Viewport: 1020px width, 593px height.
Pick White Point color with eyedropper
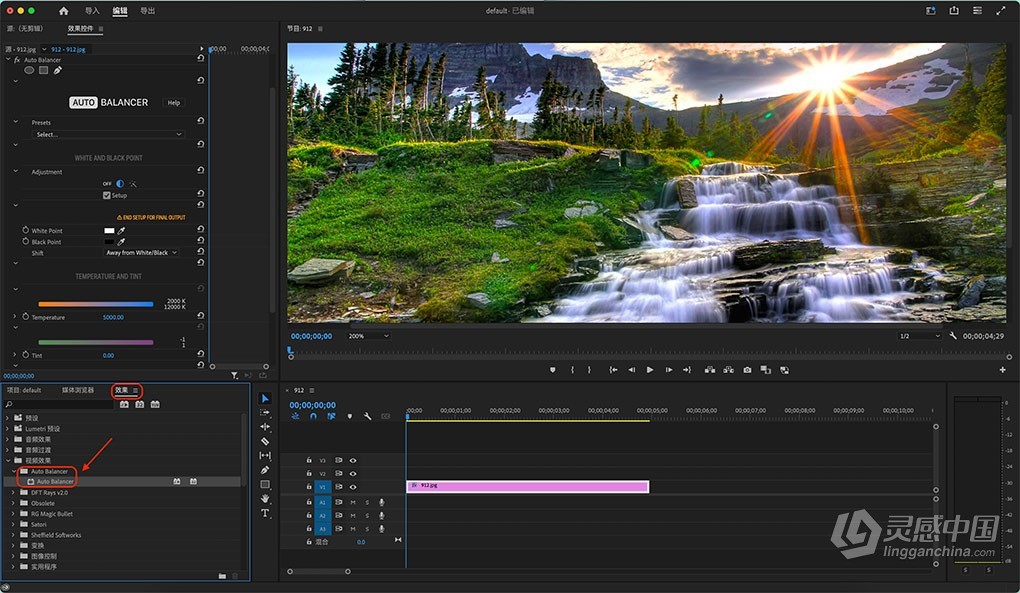tap(121, 230)
